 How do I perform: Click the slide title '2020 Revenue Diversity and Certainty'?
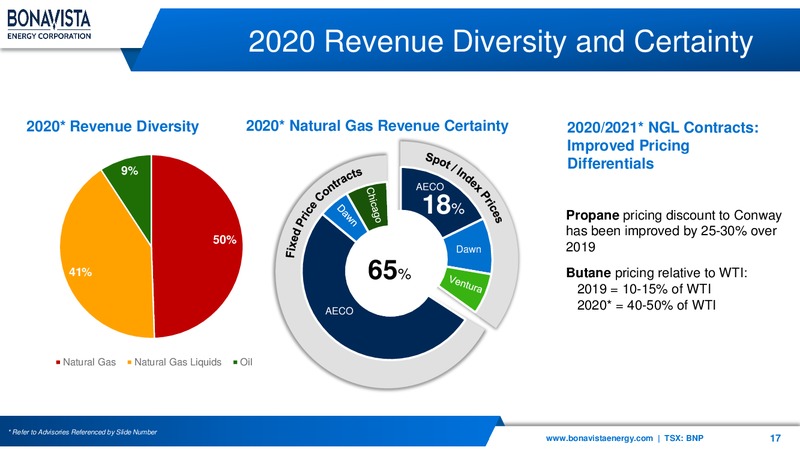coord(501,41)
